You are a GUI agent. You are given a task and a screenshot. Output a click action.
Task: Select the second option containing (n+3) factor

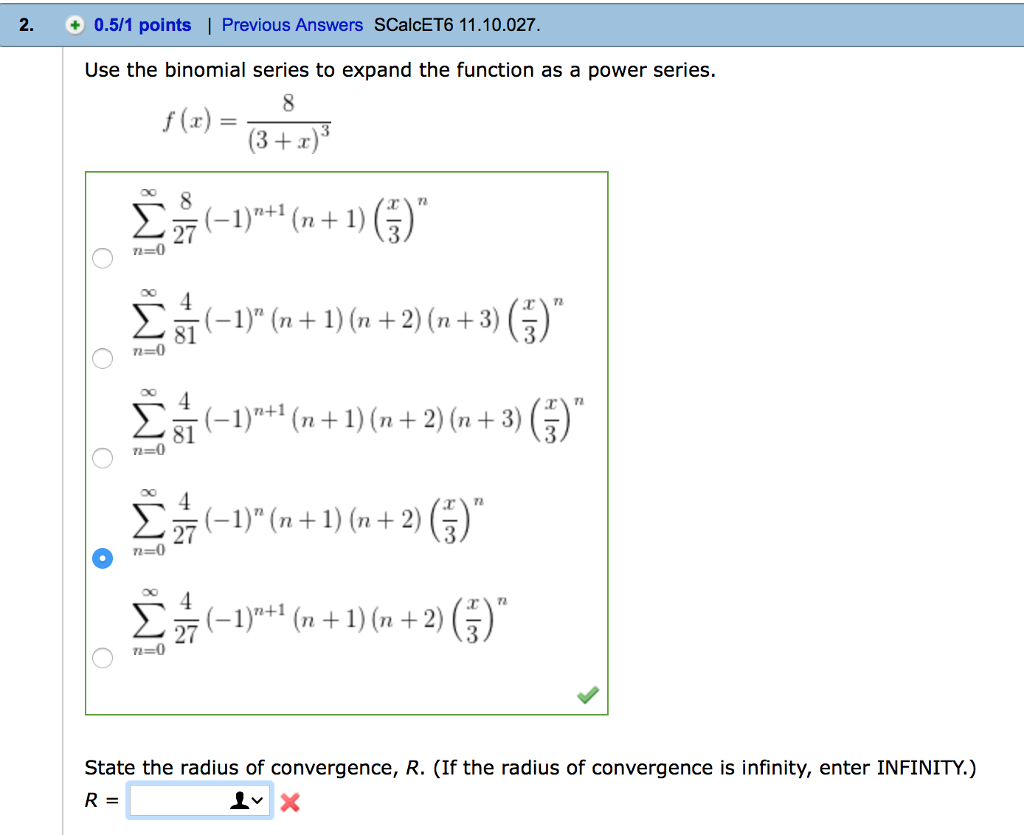[102, 358]
